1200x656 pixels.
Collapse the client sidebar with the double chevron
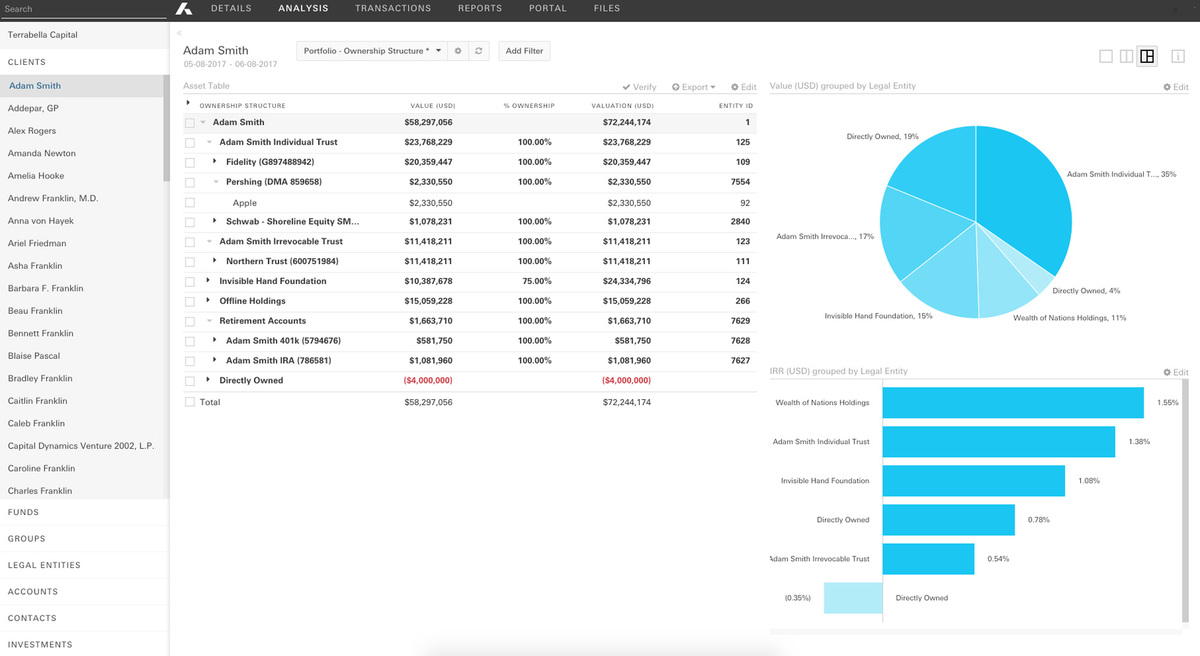pyautogui.click(x=178, y=34)
